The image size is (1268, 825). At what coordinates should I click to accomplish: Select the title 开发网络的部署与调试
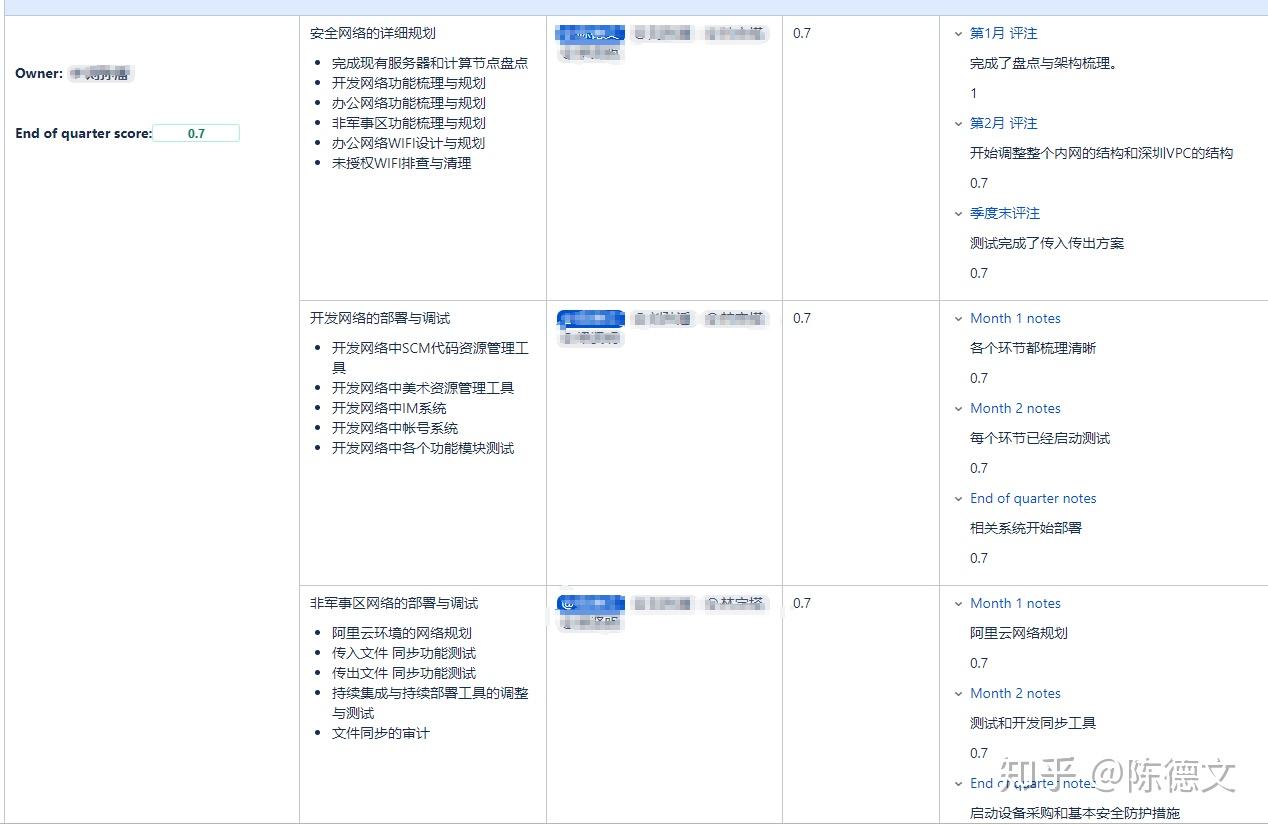pyautogui.click(x=376, y=317)
